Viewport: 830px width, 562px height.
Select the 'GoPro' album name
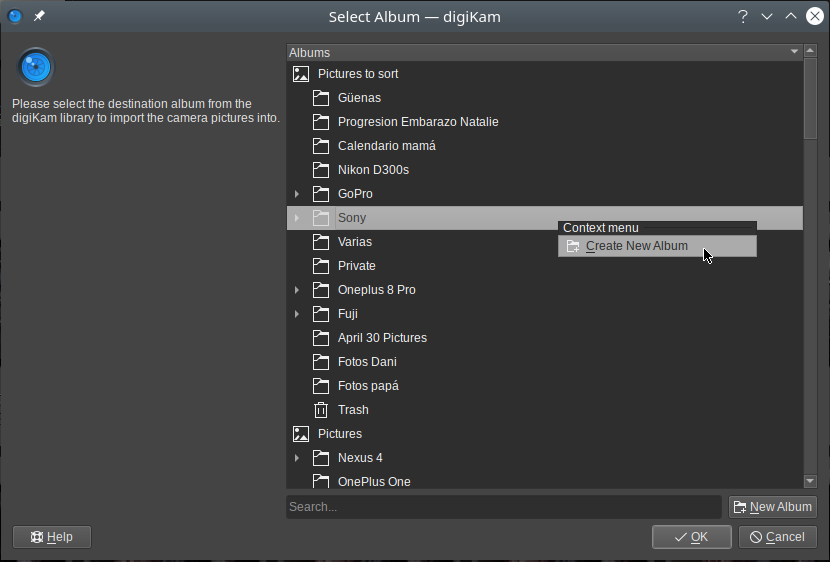tap(355, 194)
